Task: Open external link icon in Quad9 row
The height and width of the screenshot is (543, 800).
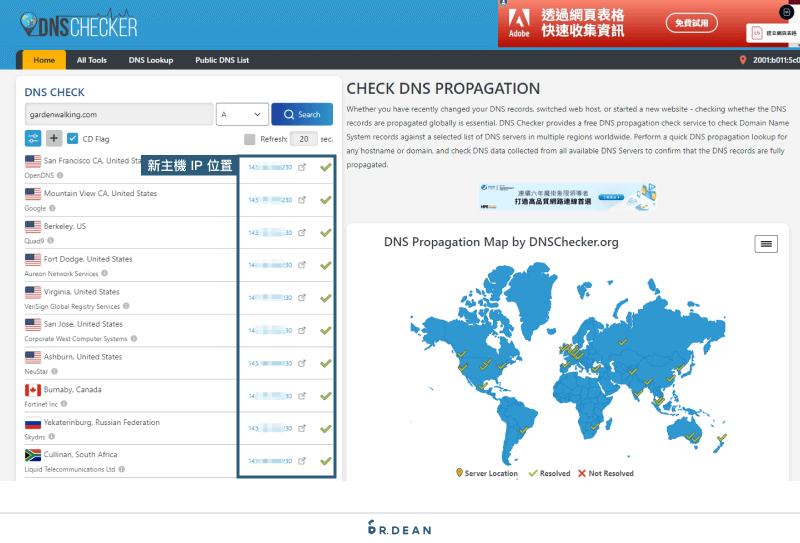Action: [302, 233]
